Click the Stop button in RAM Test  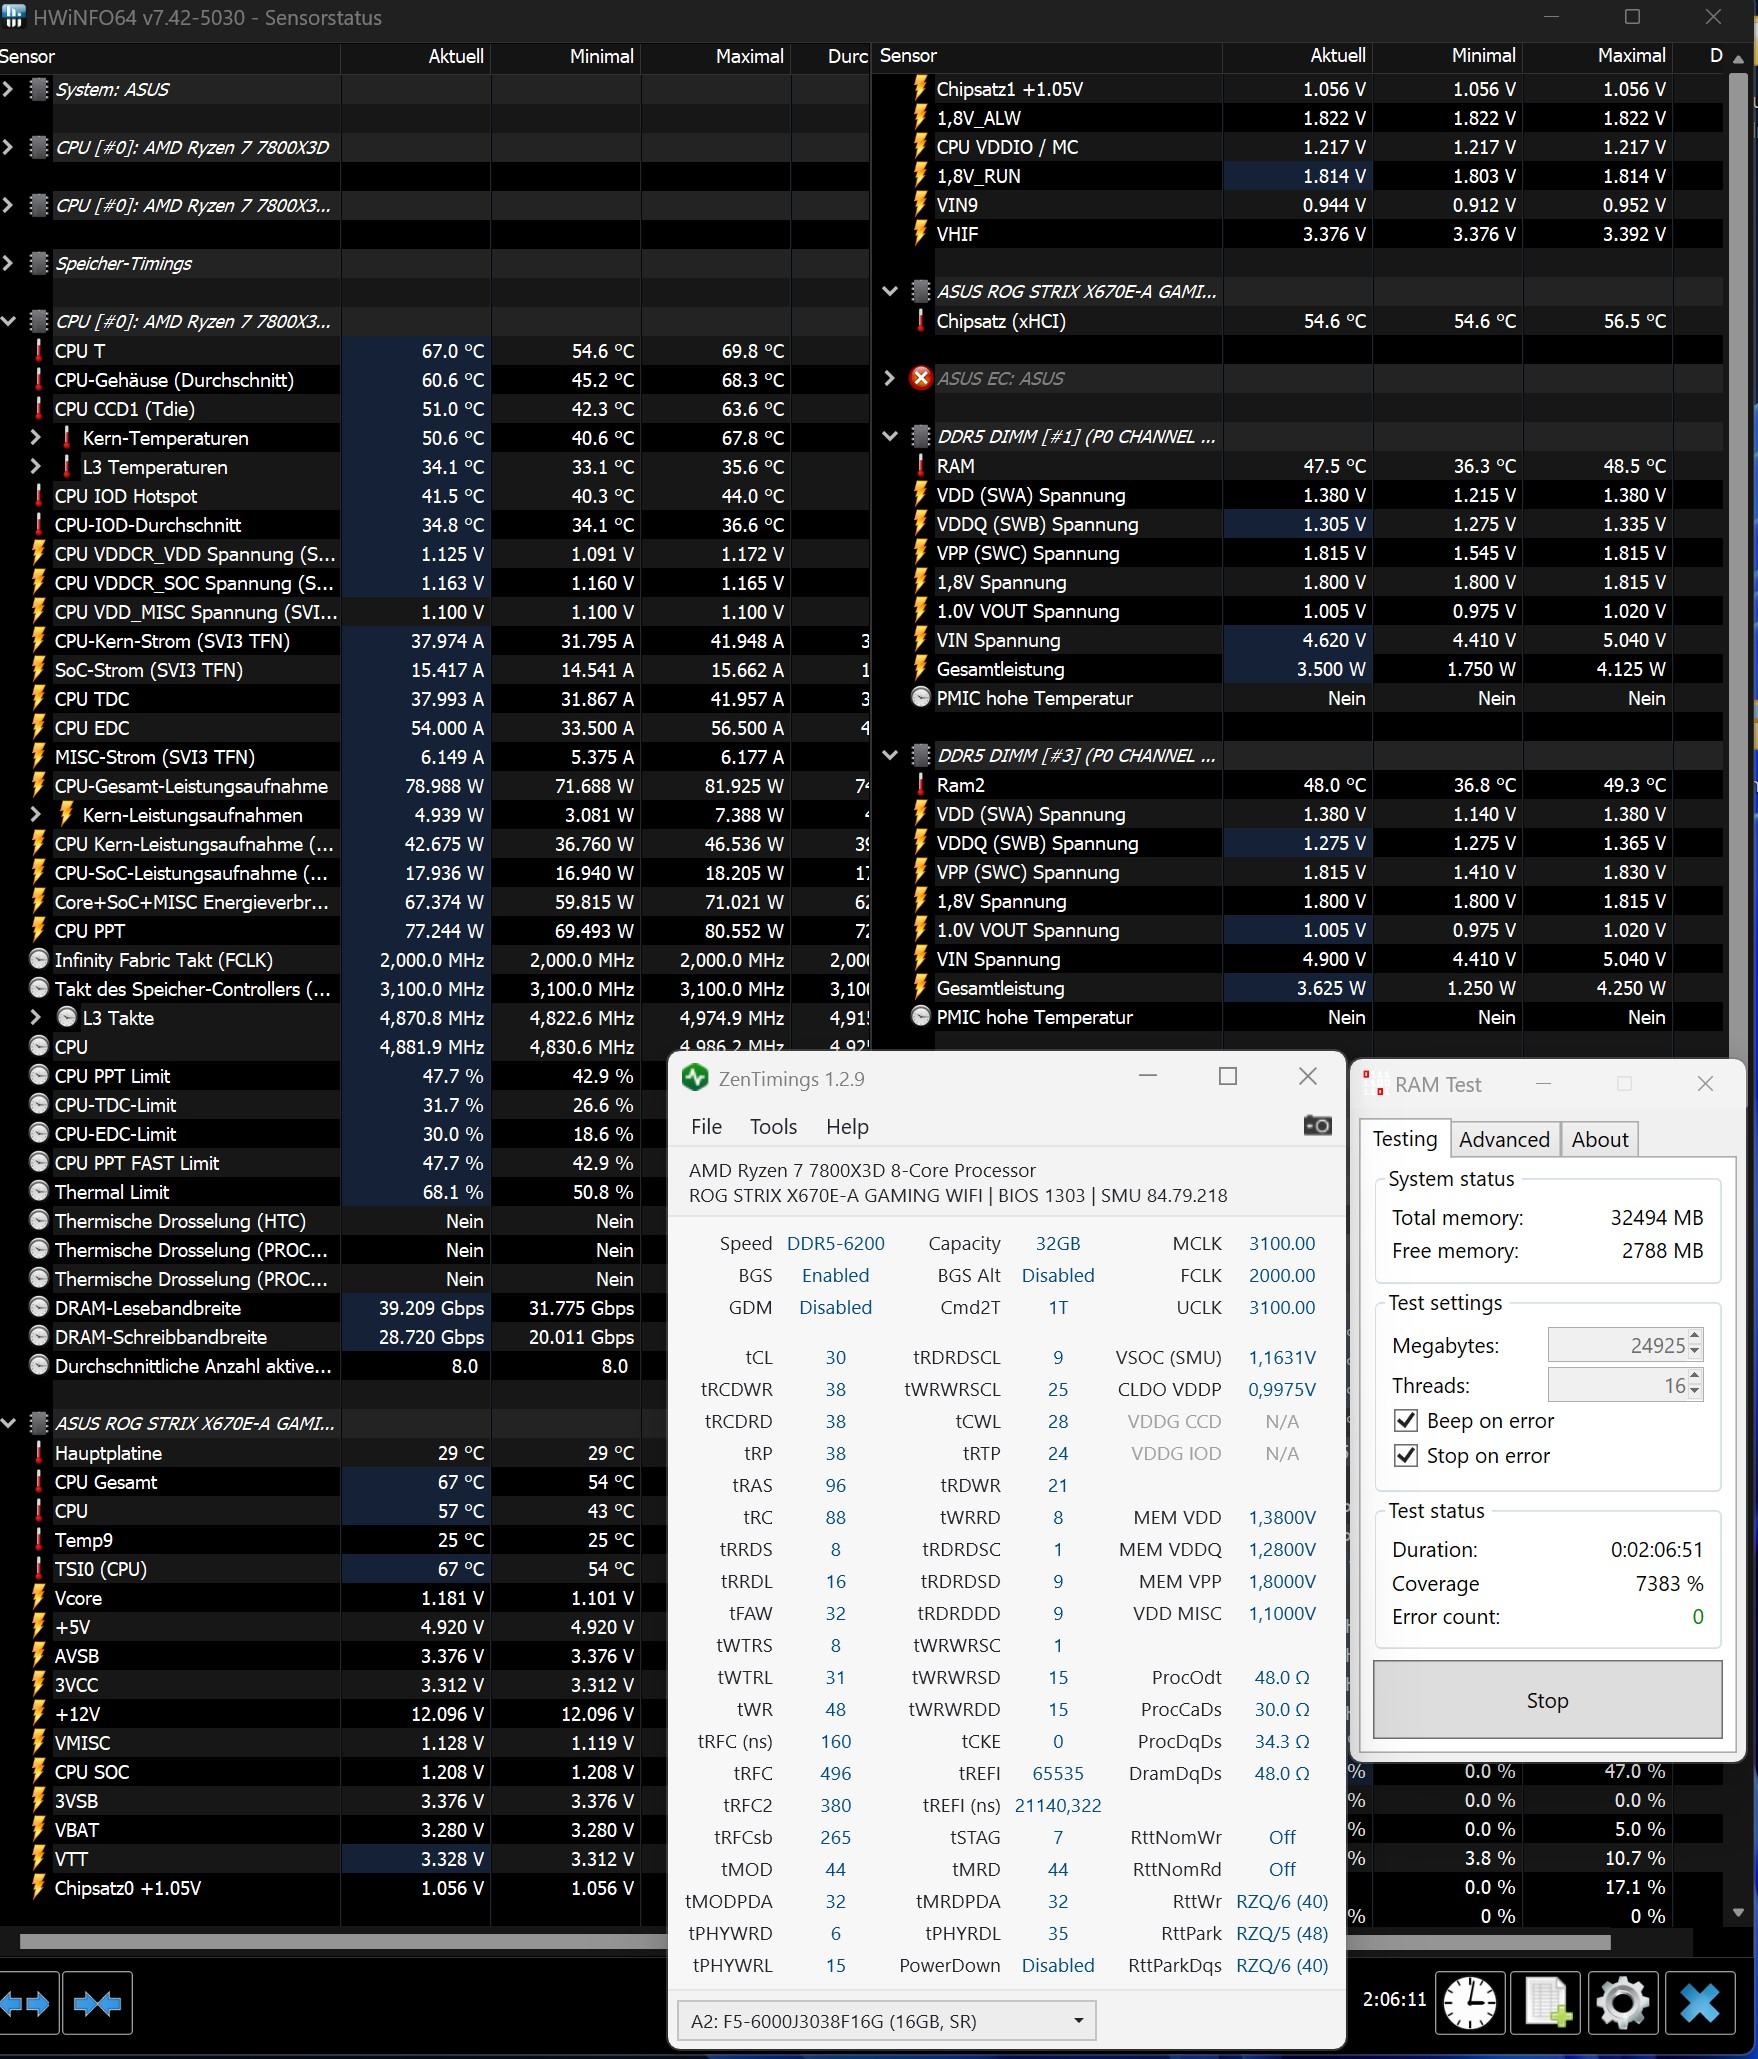pyautogui.click(x=1547, y=1700)
